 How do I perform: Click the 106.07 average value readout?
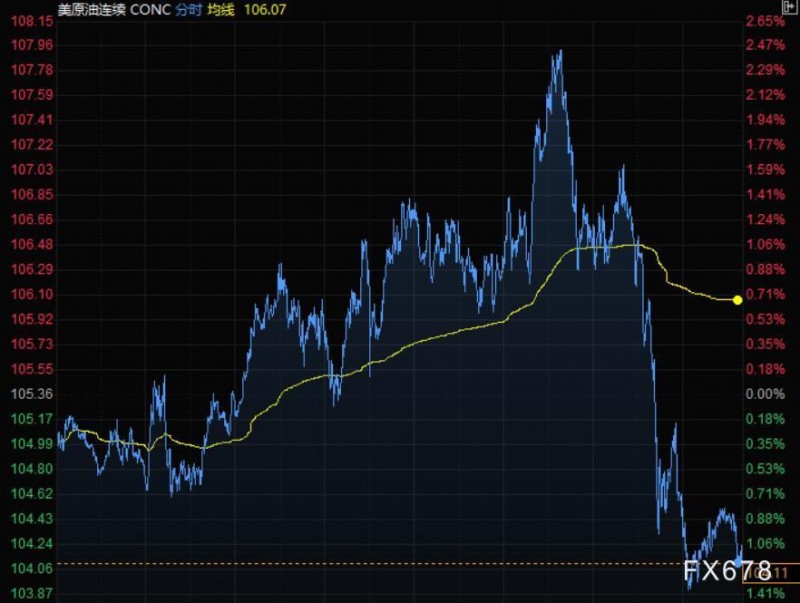(265, 10)
